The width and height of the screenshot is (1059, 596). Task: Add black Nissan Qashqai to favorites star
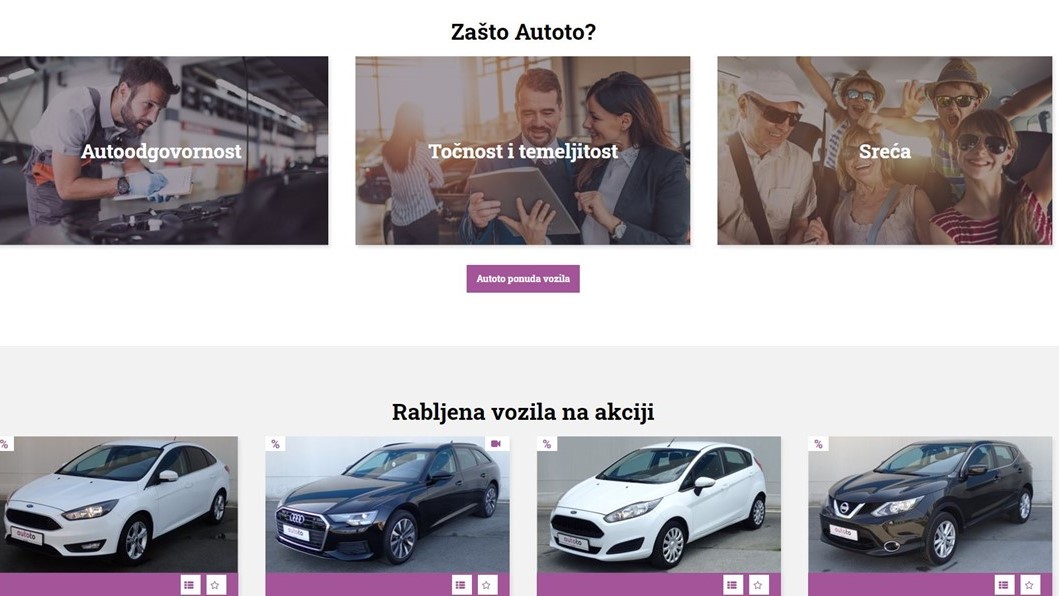click(x=1030, y=585)
